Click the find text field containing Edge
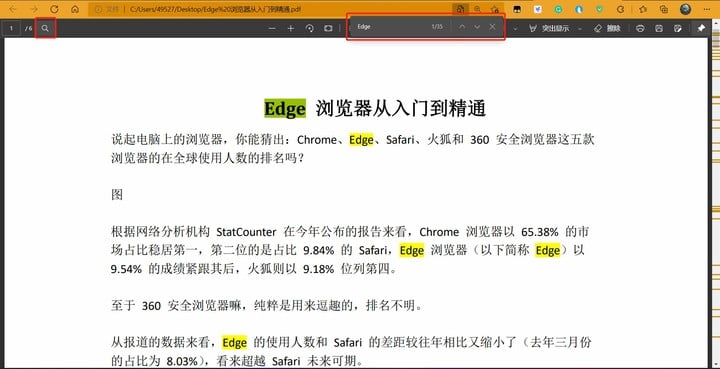The image size is (720, 369). pyautogui.click(x=390, y=27)
